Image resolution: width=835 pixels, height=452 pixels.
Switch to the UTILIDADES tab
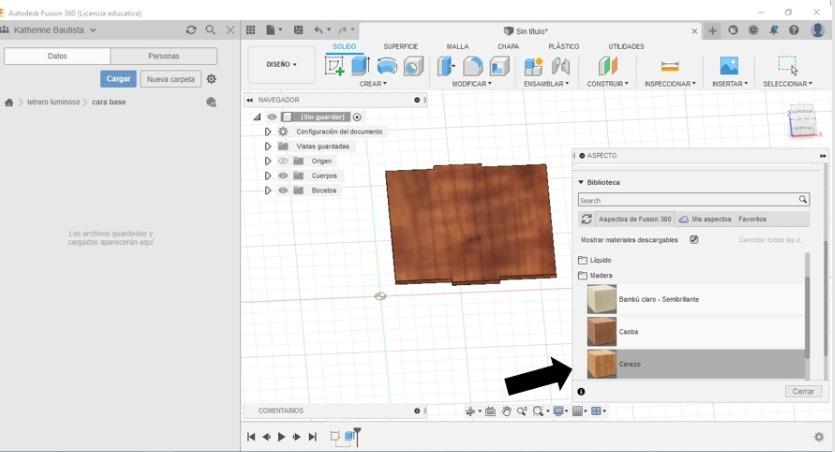[626, 46]
